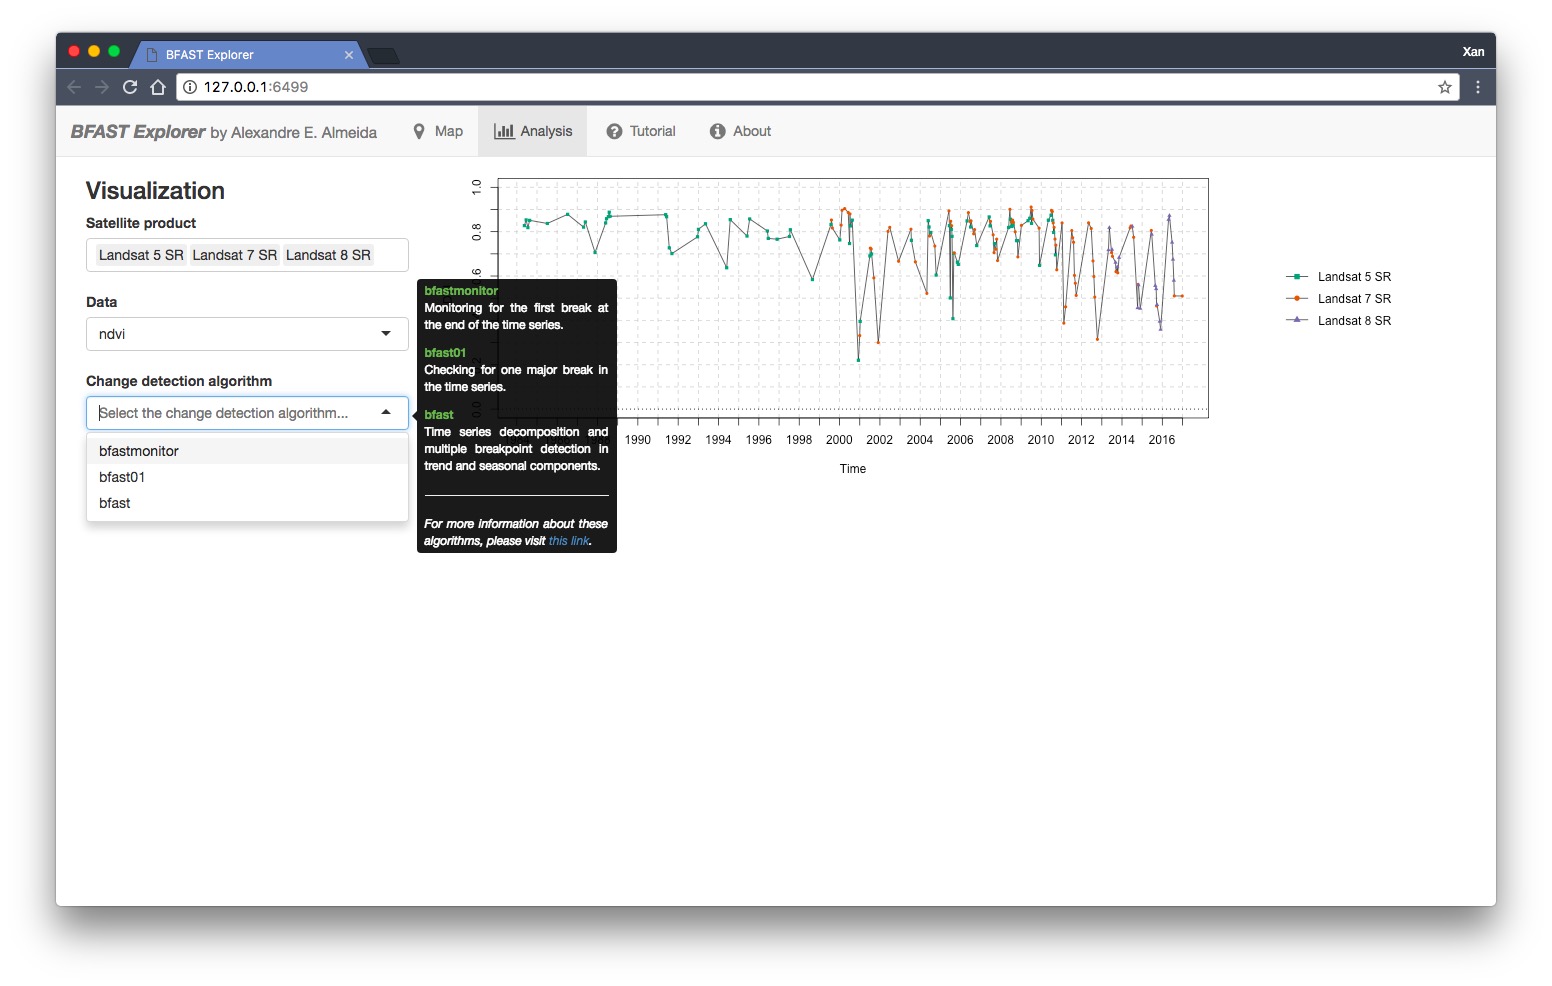
Task: Click the green fullscreen window button
Action: click(x=114, y=51)
